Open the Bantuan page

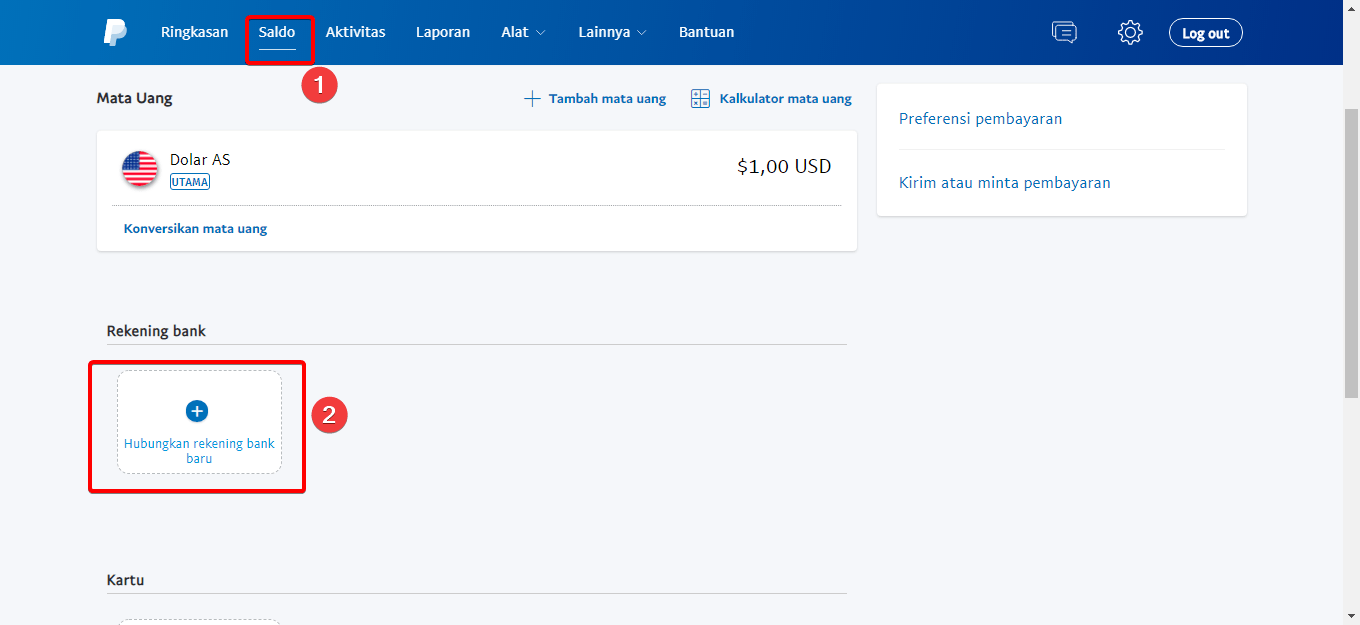click(706, 32)
